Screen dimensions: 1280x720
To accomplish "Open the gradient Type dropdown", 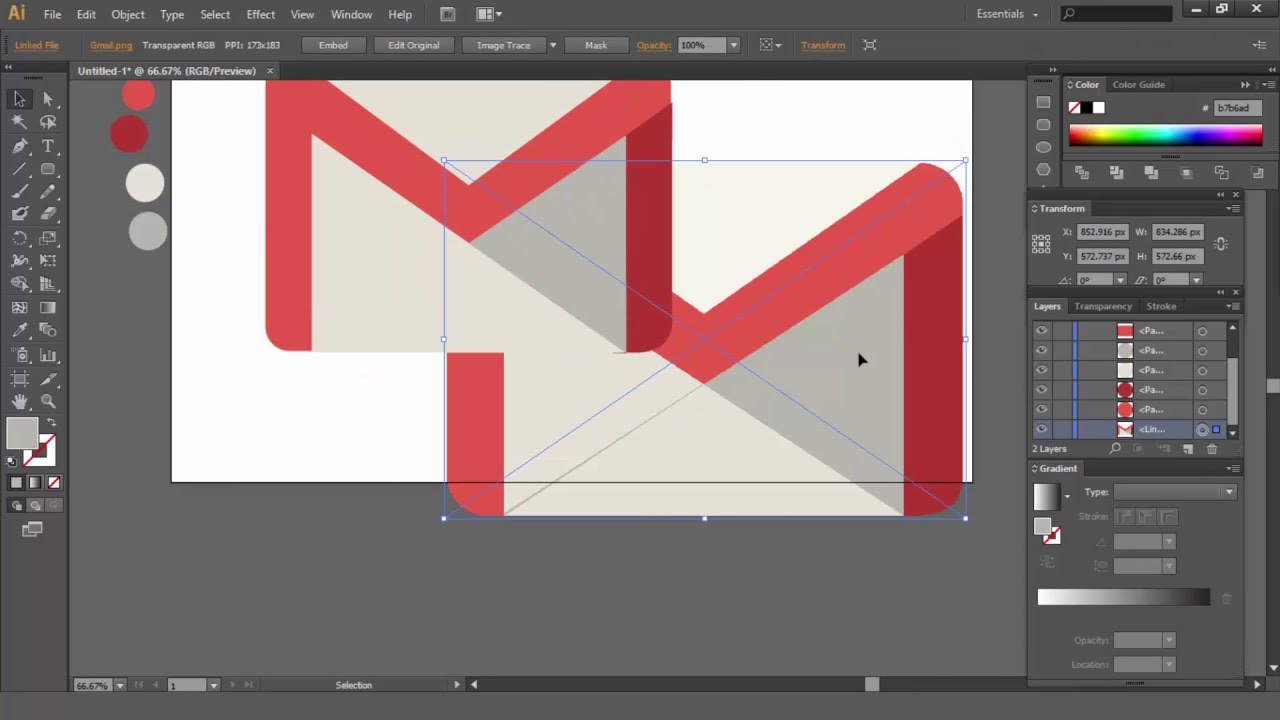I will point(1228,492).
